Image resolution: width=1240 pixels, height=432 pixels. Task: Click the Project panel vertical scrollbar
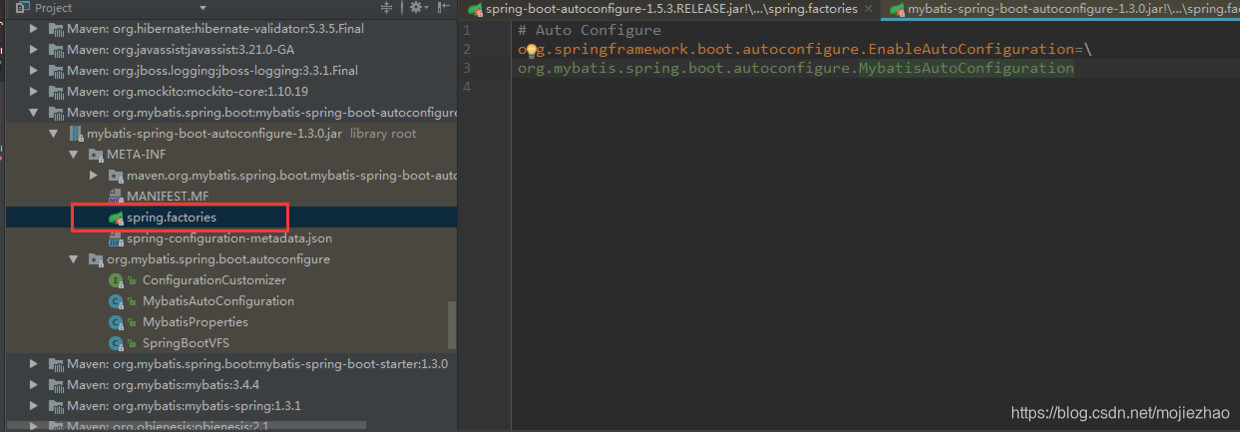coord(452,324)
